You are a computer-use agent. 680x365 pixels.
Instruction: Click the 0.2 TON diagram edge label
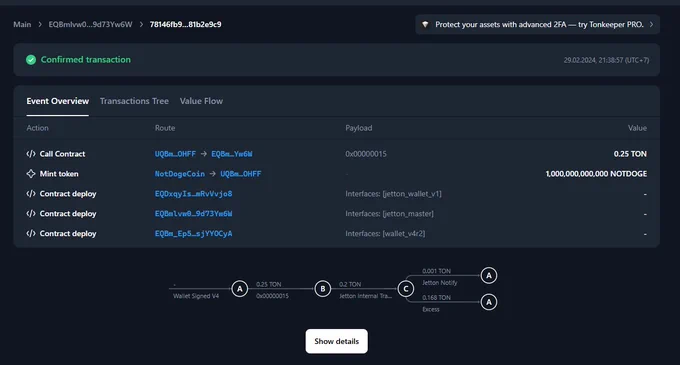pyautogui.click(x=350, y=284)
